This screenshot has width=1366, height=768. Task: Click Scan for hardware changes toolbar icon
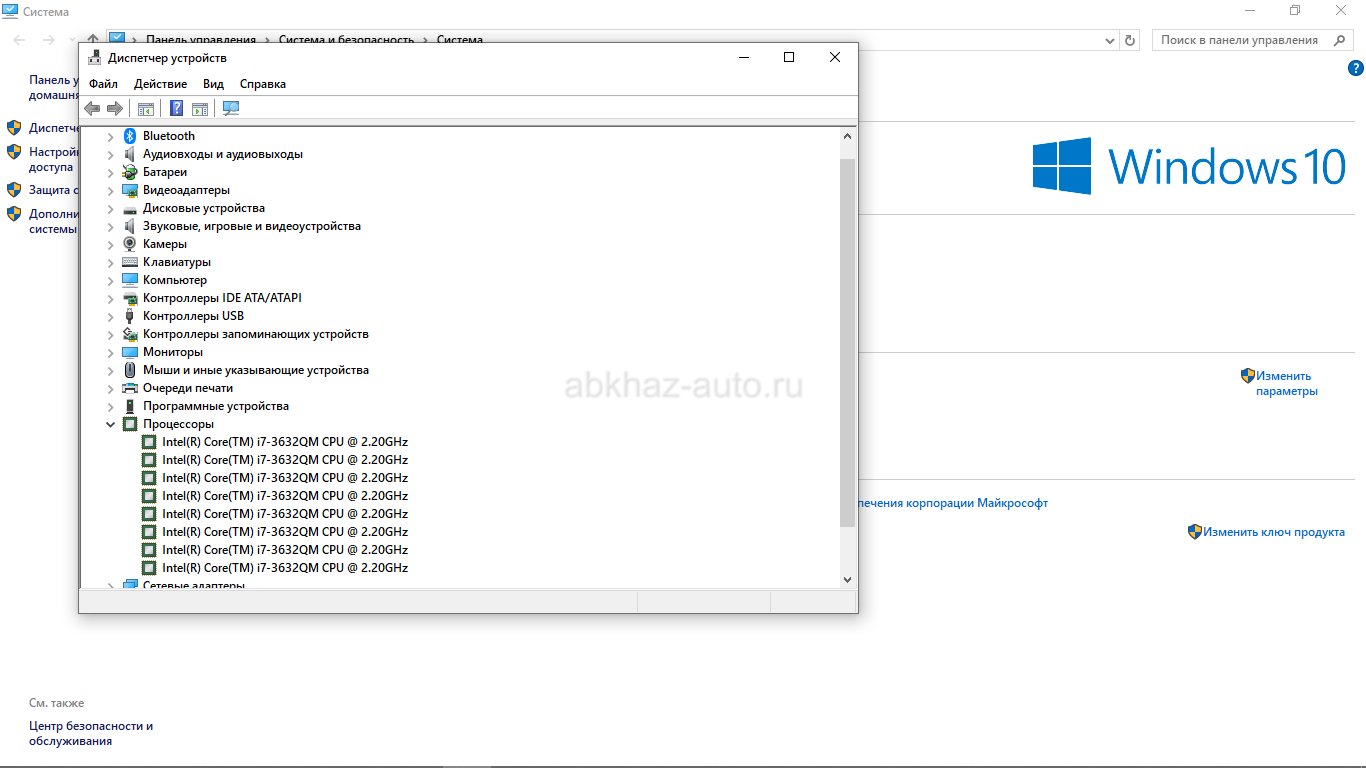231,108
